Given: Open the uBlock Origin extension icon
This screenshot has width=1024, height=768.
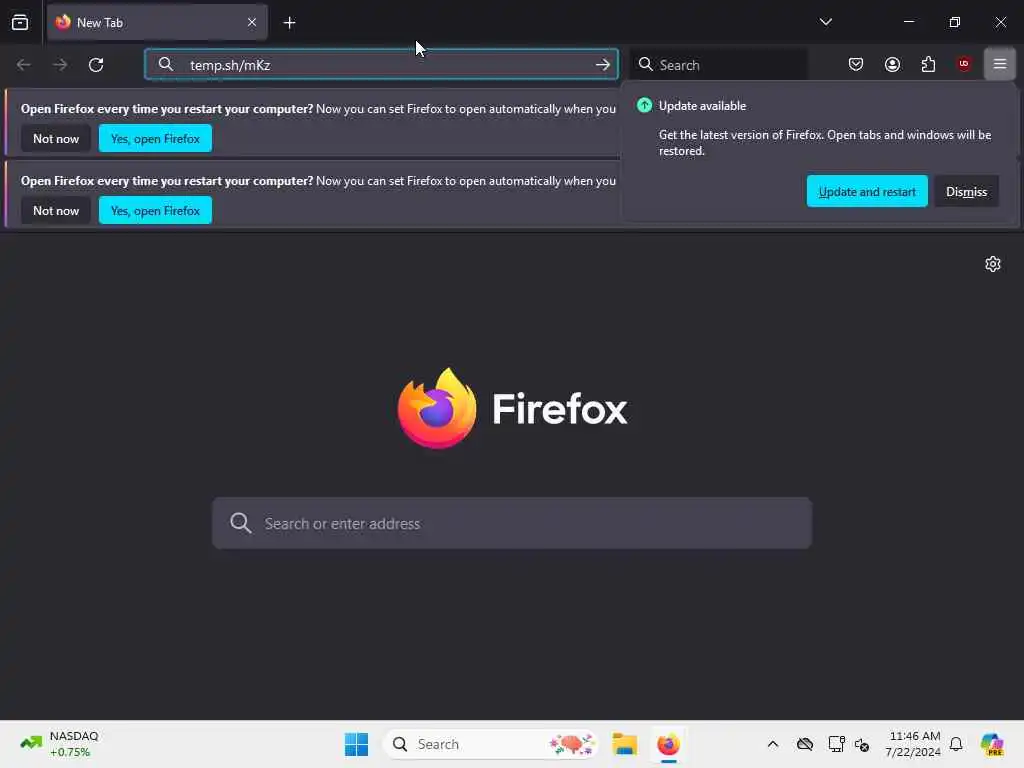Looking at the screenshot, I should point(964,63).
